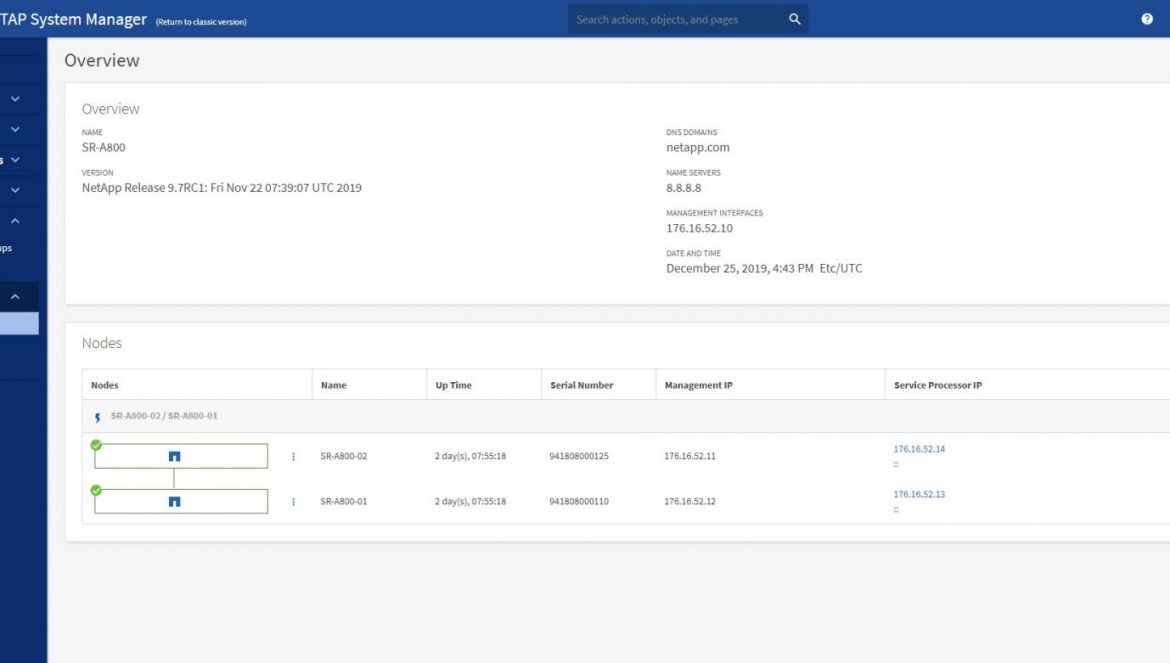Image resolution: width=1170 pixels, height=663 pixels.
Task: Click the Overview page title
Action: pos(101,60)
